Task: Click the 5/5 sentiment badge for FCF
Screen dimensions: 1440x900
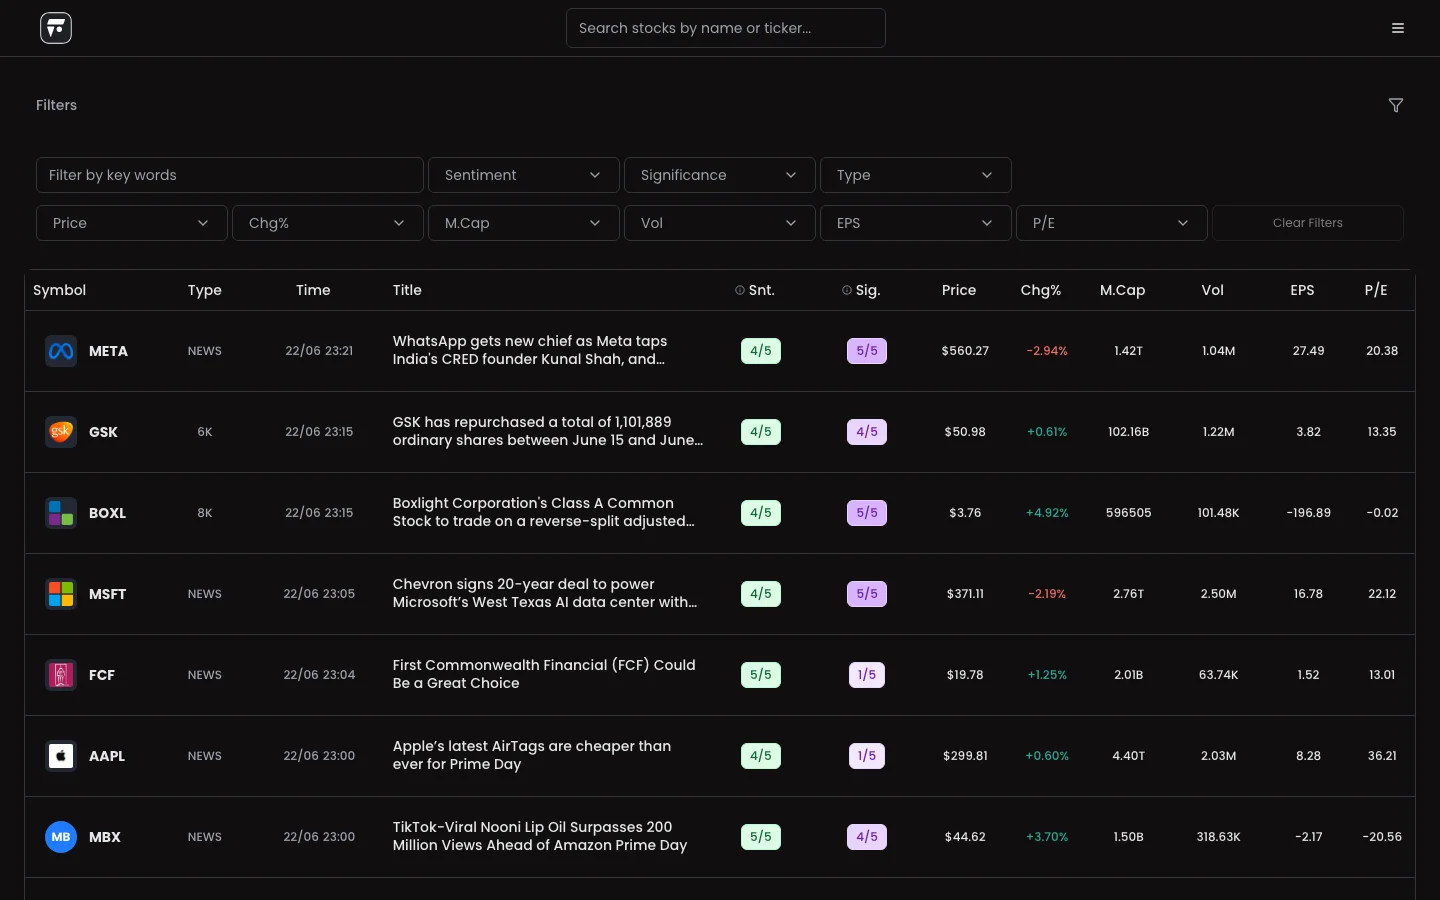Action: click(761, 675)
